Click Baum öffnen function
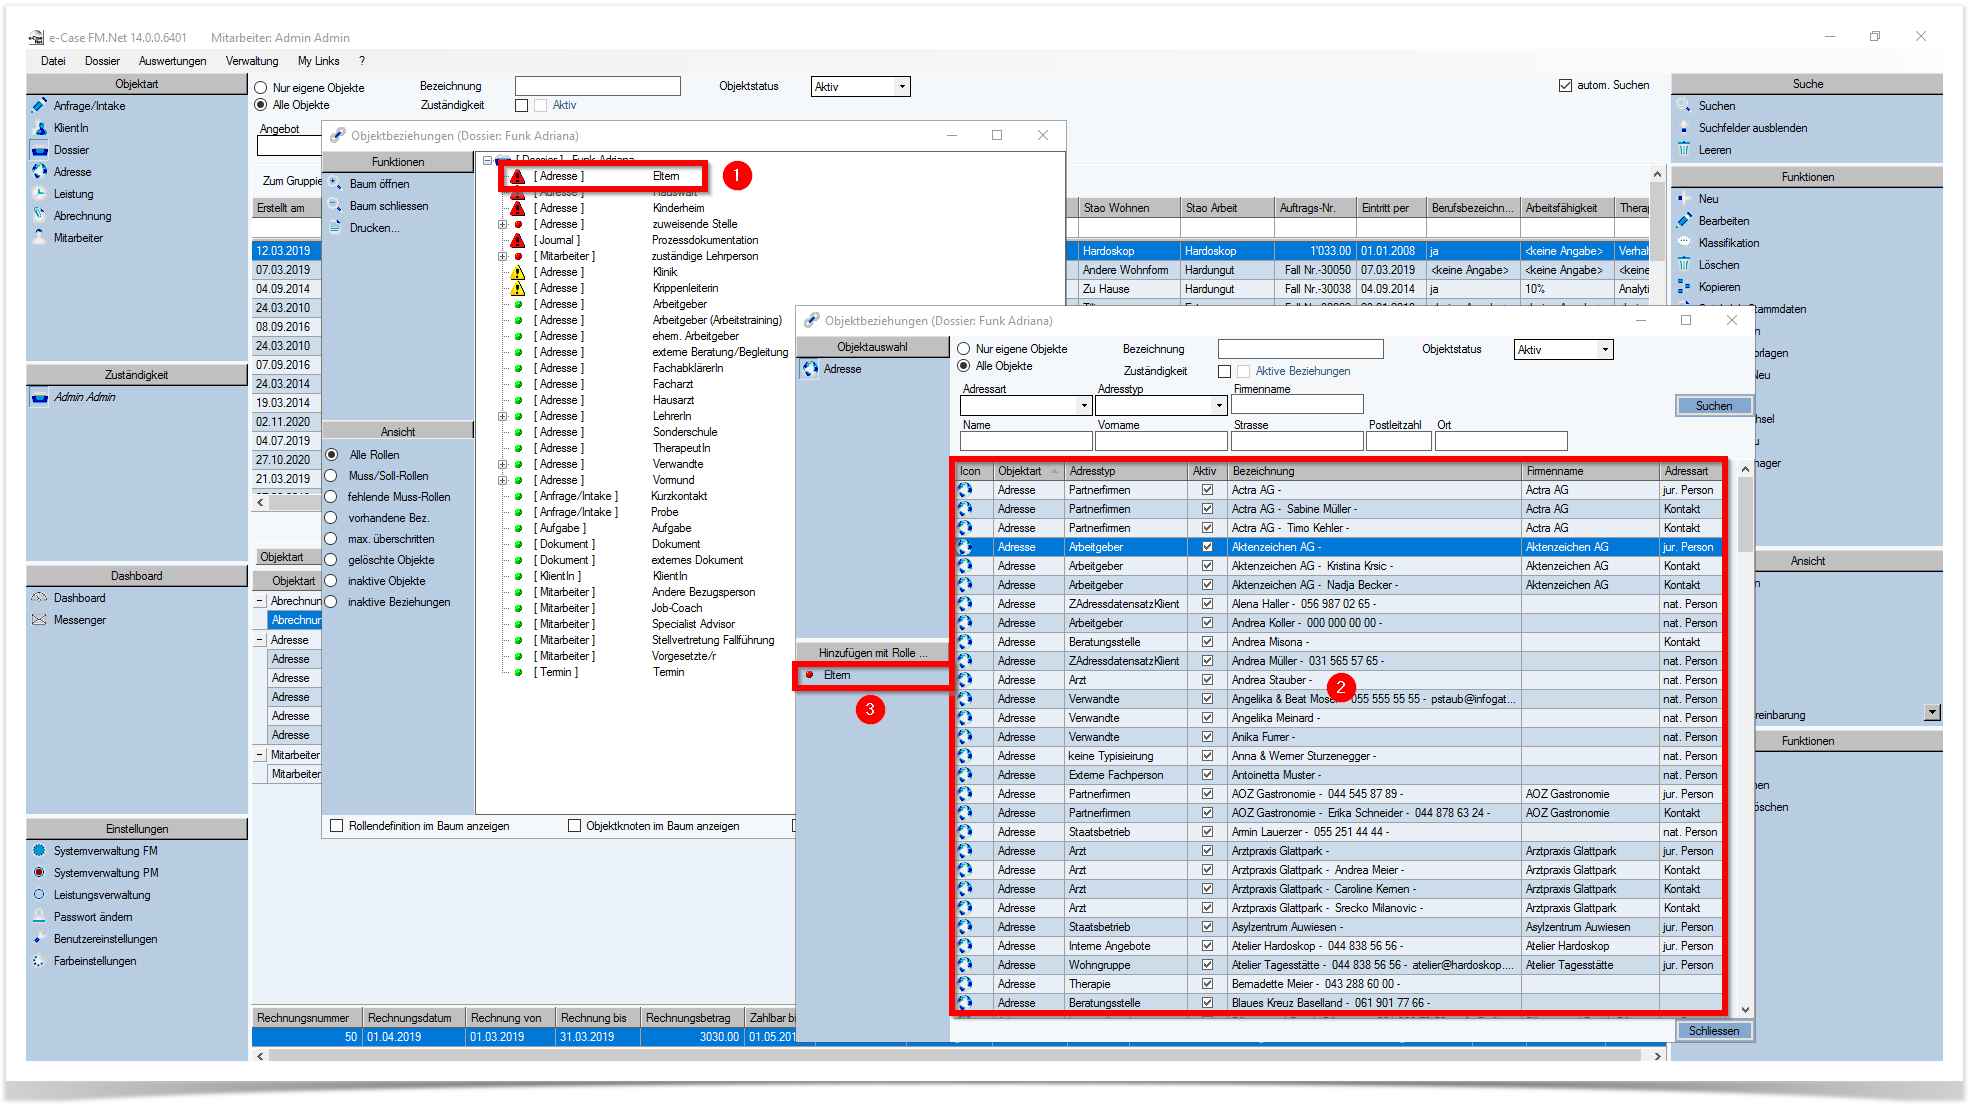Viewport: 1977px width, 1110px height. 379,184
